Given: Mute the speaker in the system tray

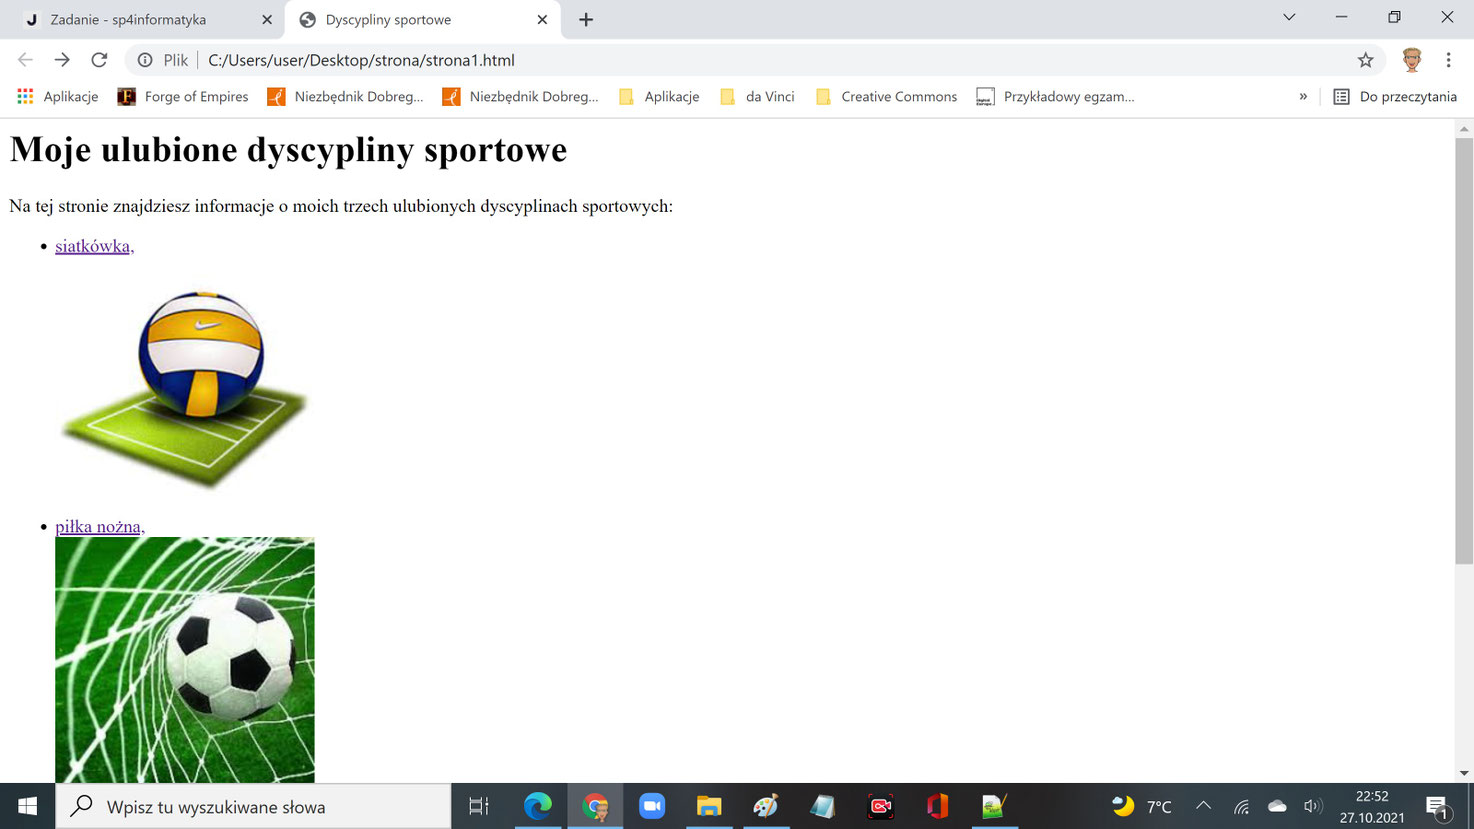Looking at the screenshot, I should (1313, 806).
